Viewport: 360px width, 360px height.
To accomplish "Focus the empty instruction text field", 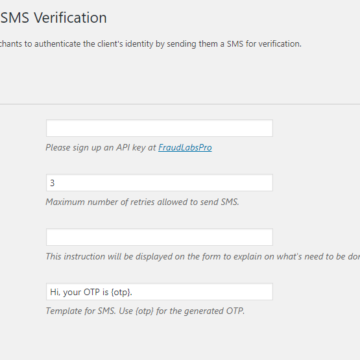I will point(159,237).
